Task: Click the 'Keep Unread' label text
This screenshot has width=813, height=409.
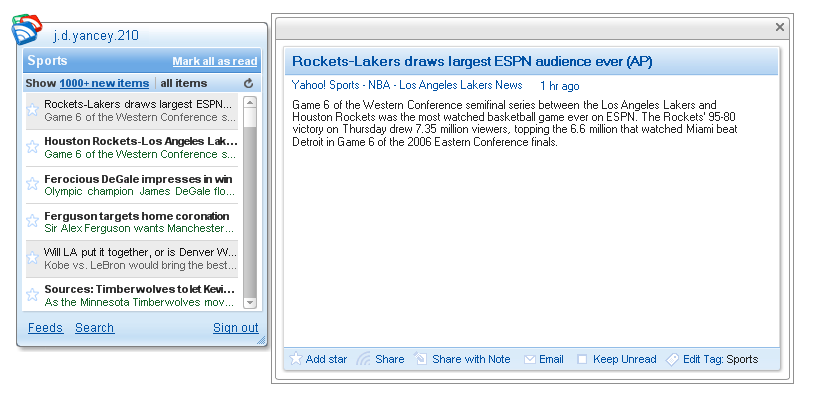Action: click(x=624, y=359)
